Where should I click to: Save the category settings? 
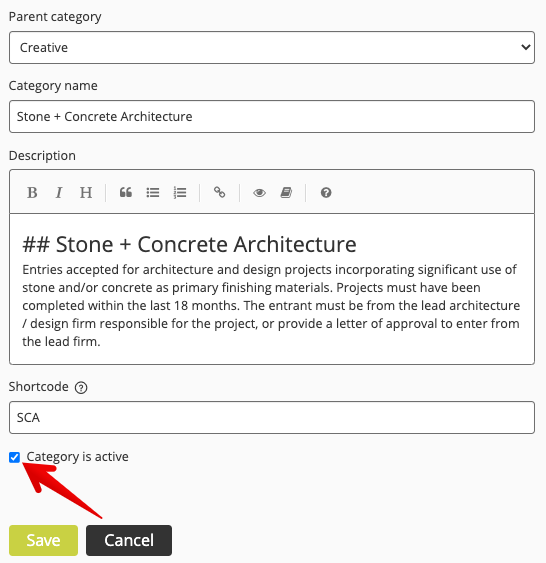(43, 540)
